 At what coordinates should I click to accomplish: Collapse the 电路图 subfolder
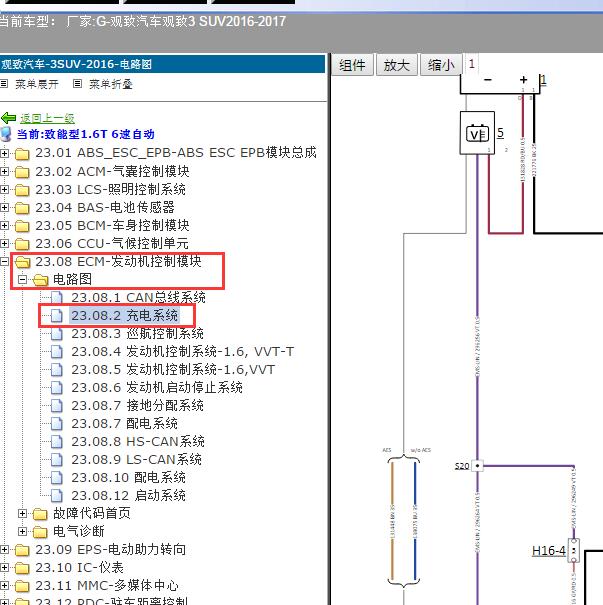pos(22,280)
